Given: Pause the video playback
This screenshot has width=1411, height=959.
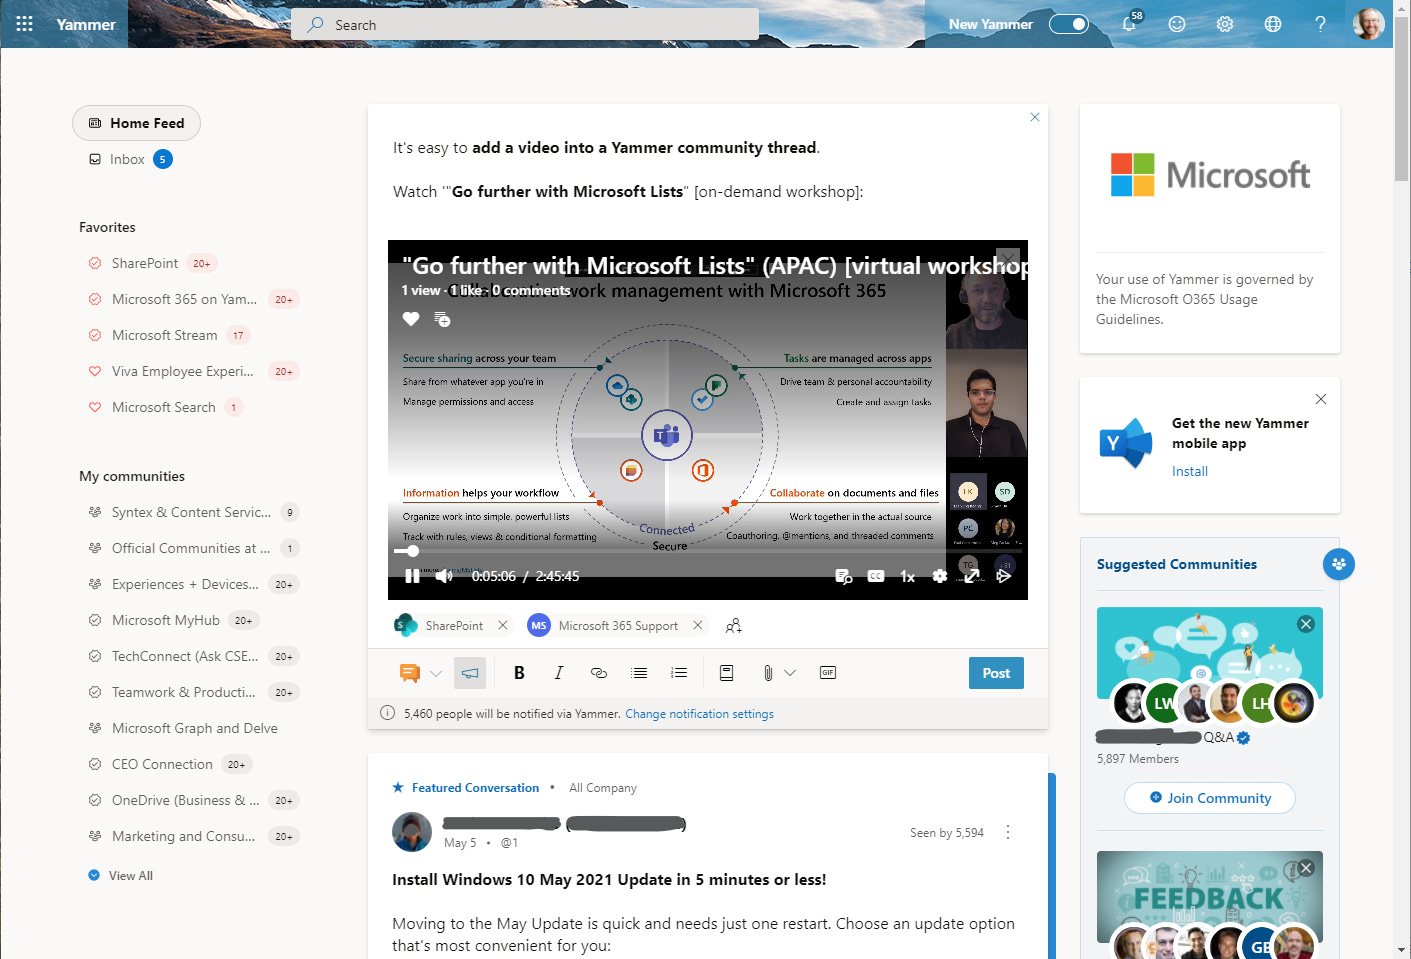Looking at the screenshot, I should pyautogui.click(x=412, y=576).
